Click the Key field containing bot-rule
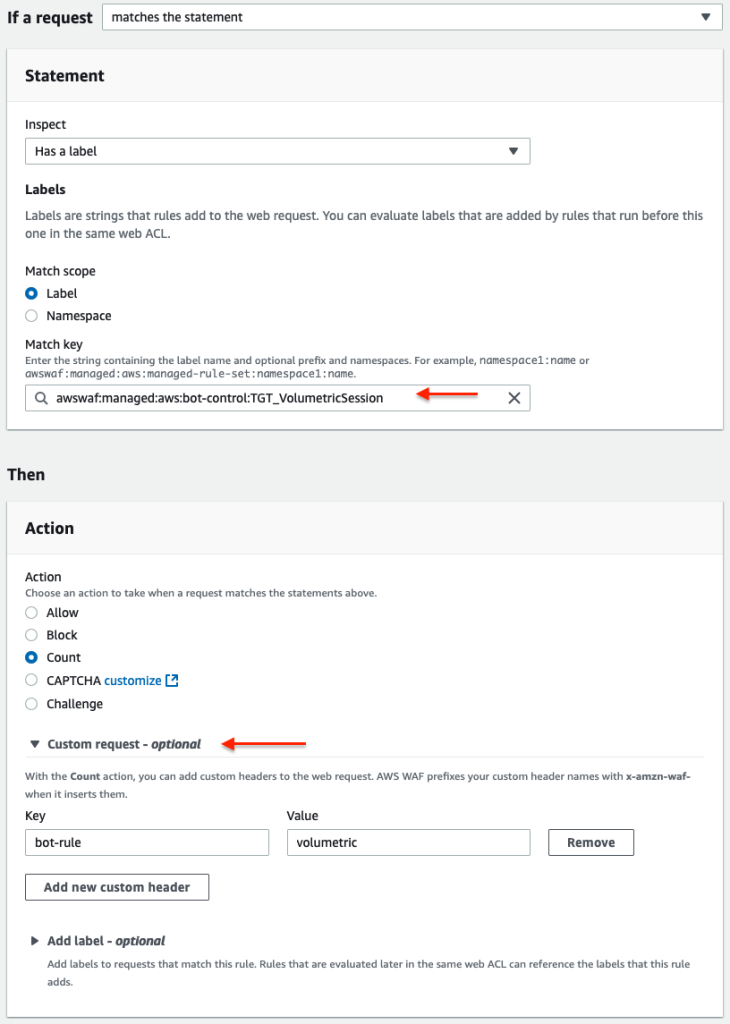Image resolution: width=730 pixels, height=1024 pixels. click(146, 842)
